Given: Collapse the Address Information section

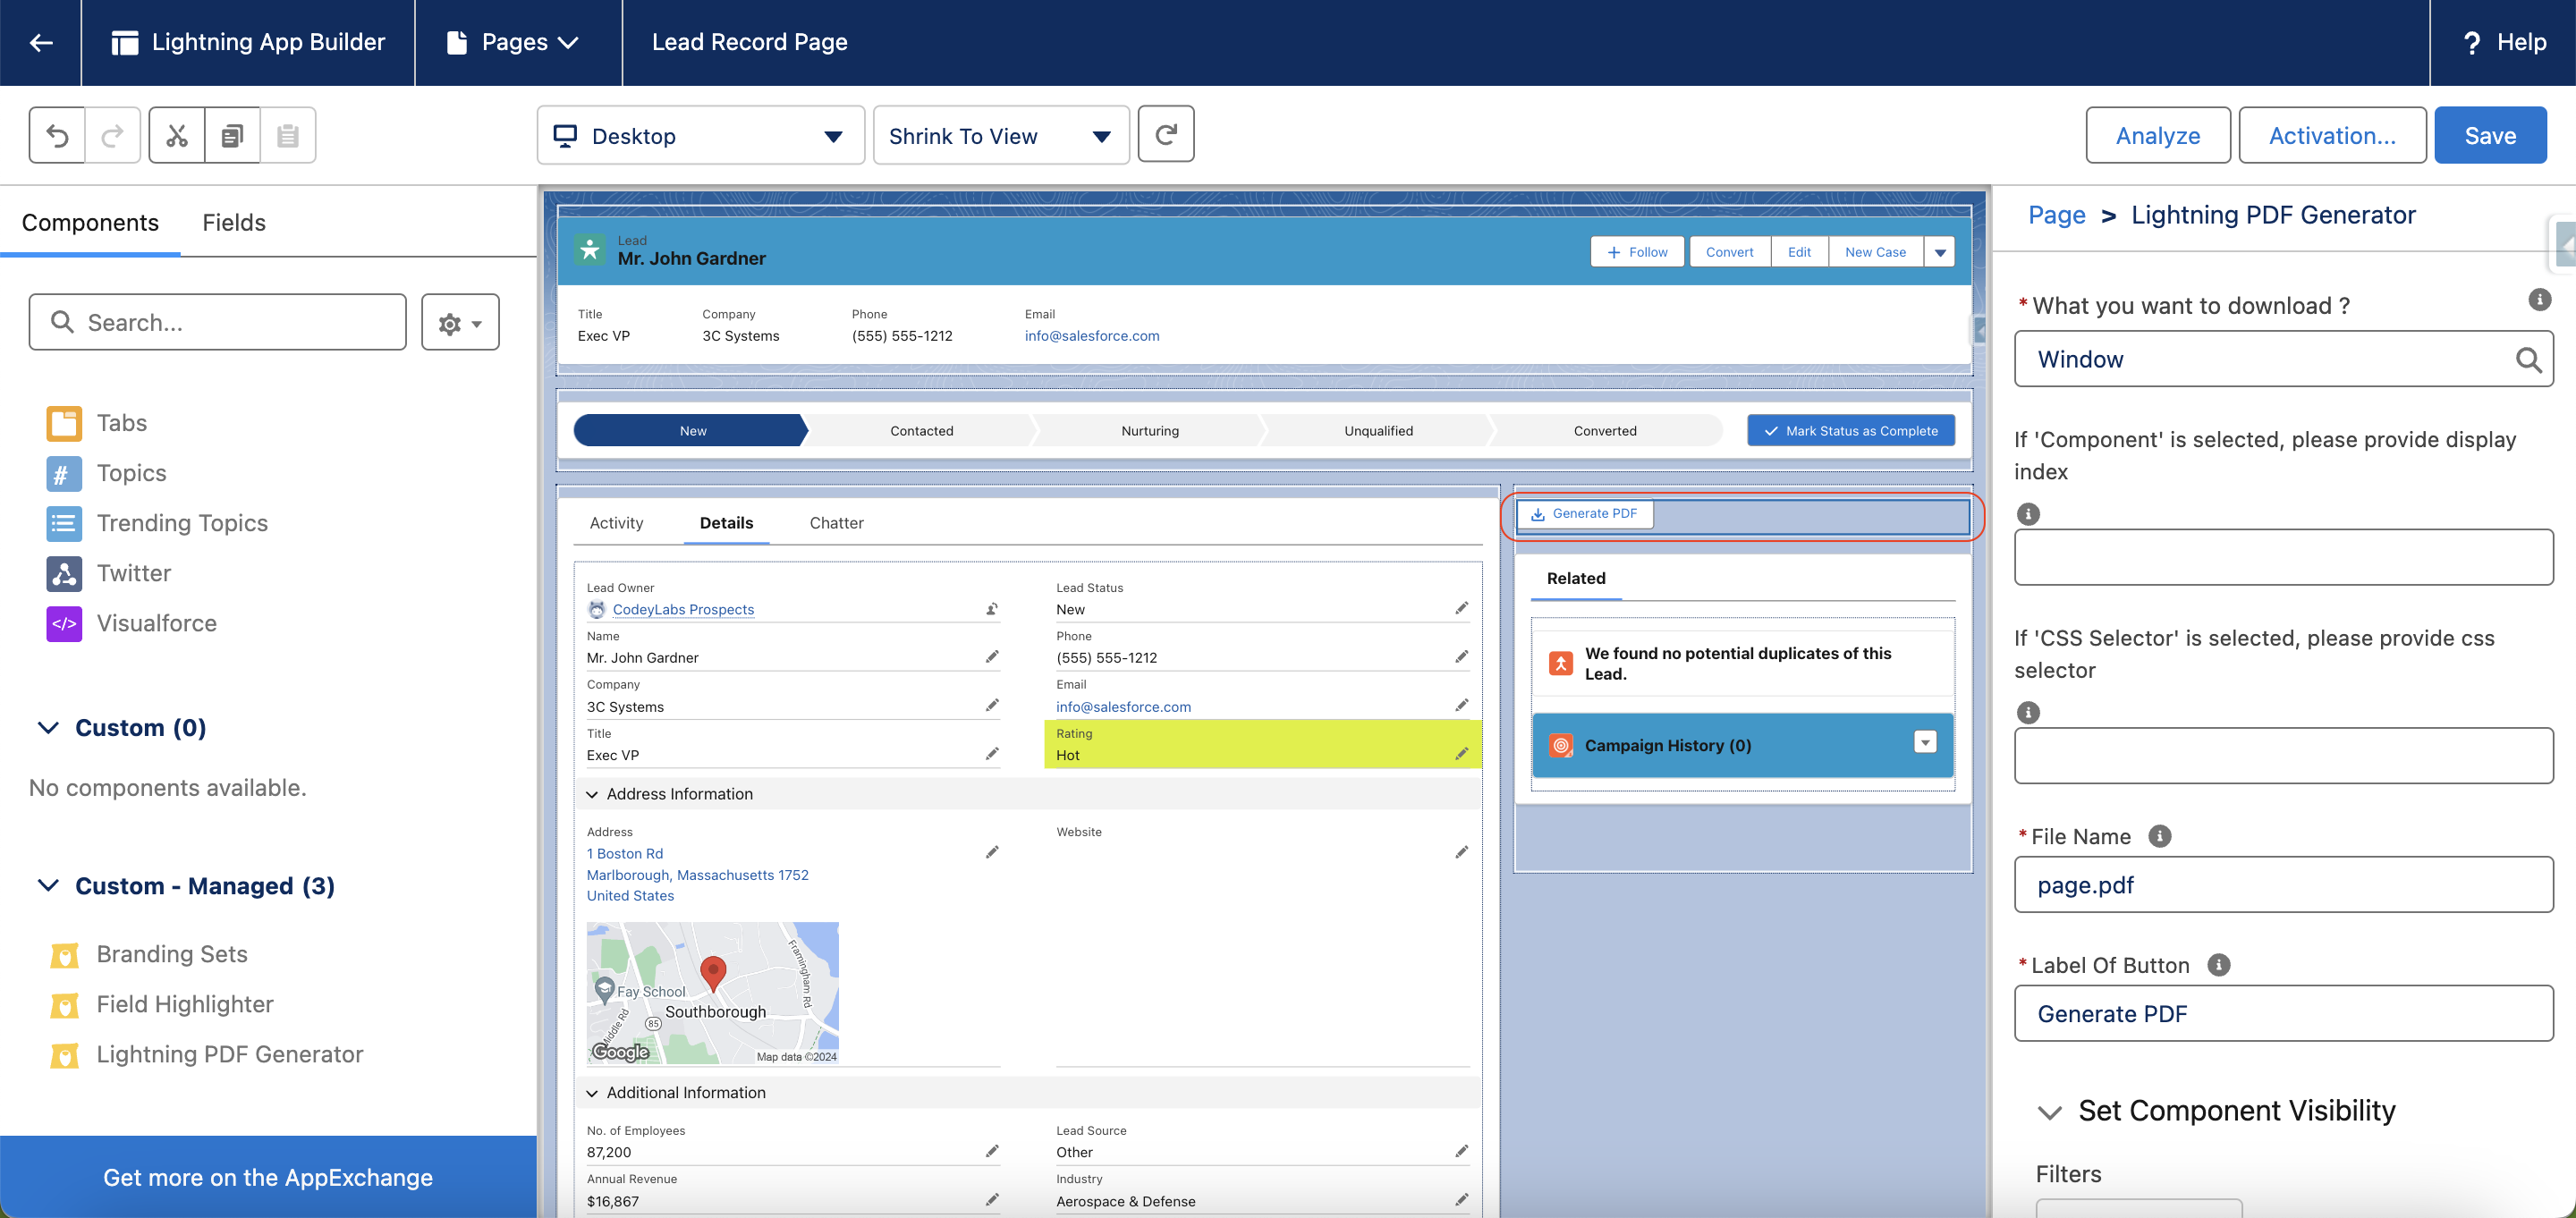Looking at the screenshot, I should coord(592,794).
